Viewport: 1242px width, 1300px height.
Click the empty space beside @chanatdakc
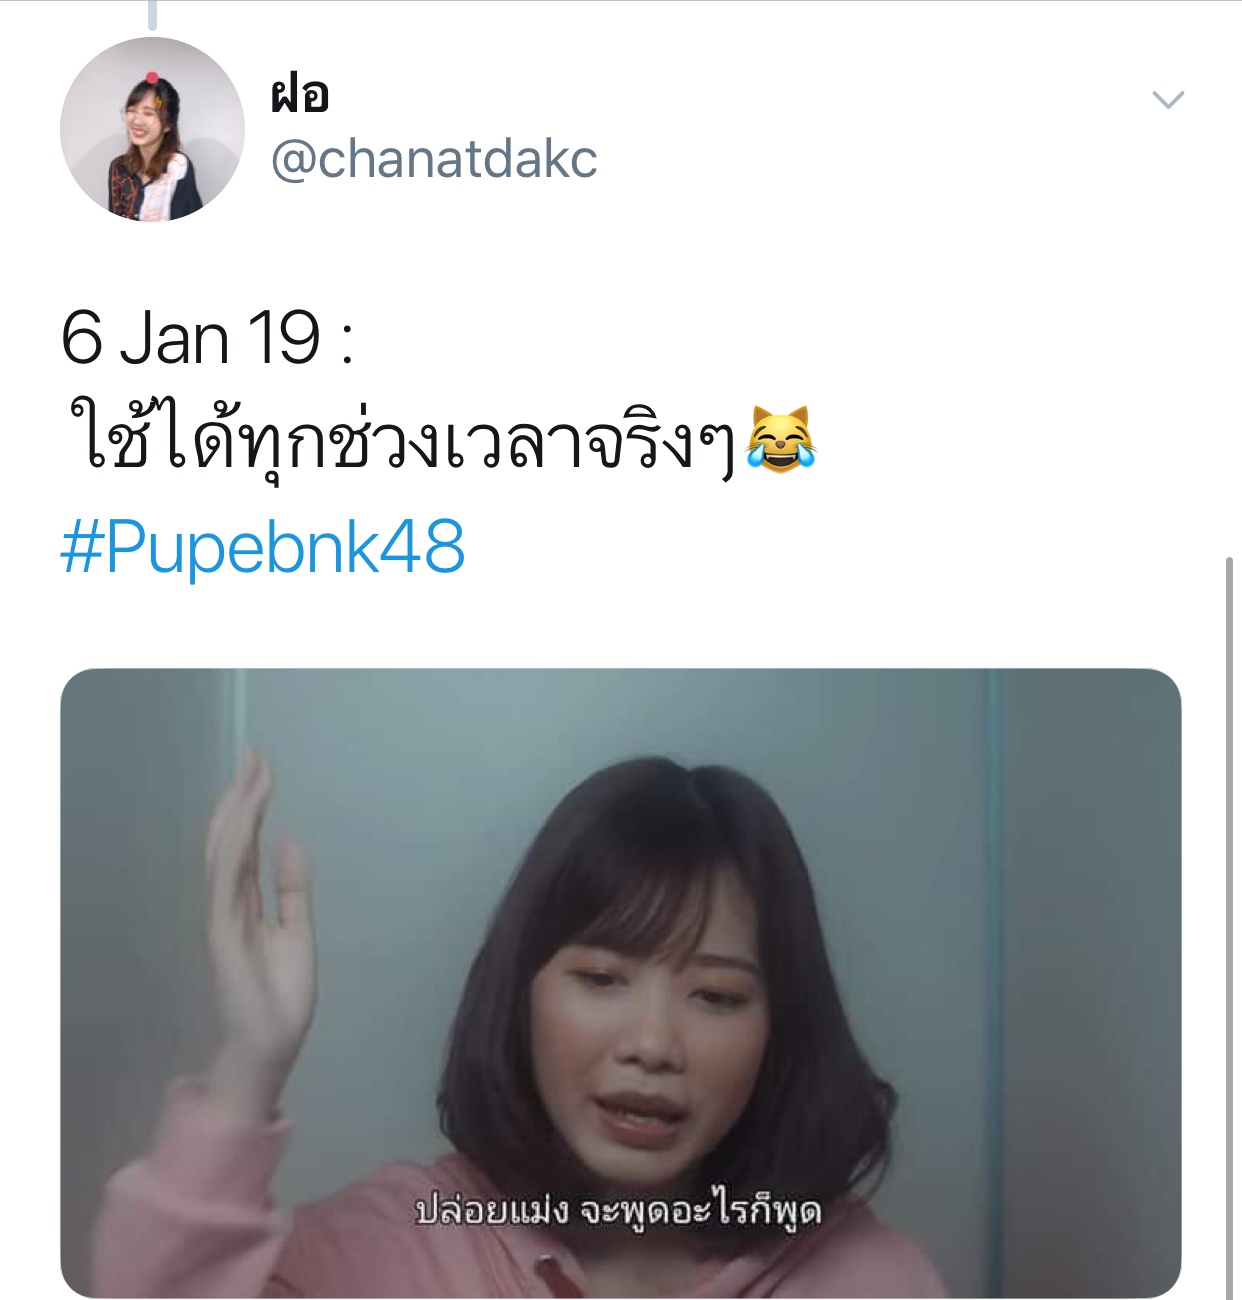point(860,159)
